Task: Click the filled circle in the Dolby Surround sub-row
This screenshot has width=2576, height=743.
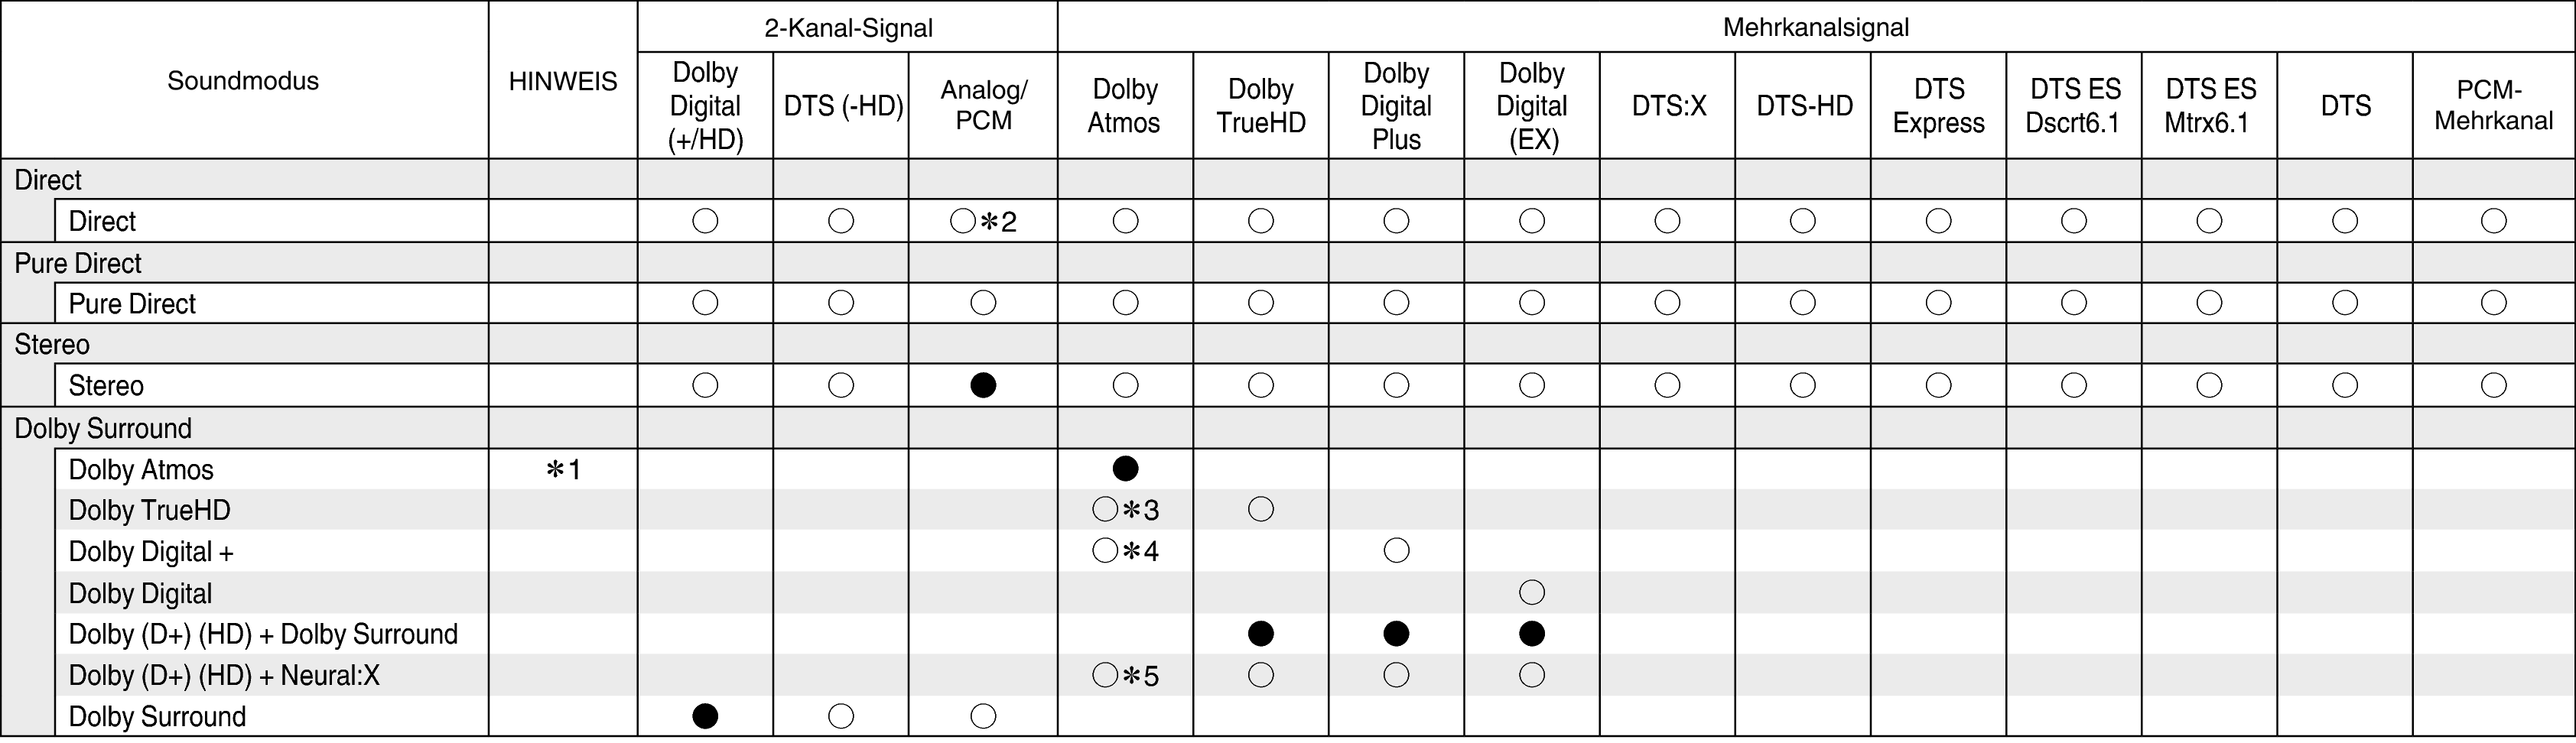Action: (x=705, y=715)
